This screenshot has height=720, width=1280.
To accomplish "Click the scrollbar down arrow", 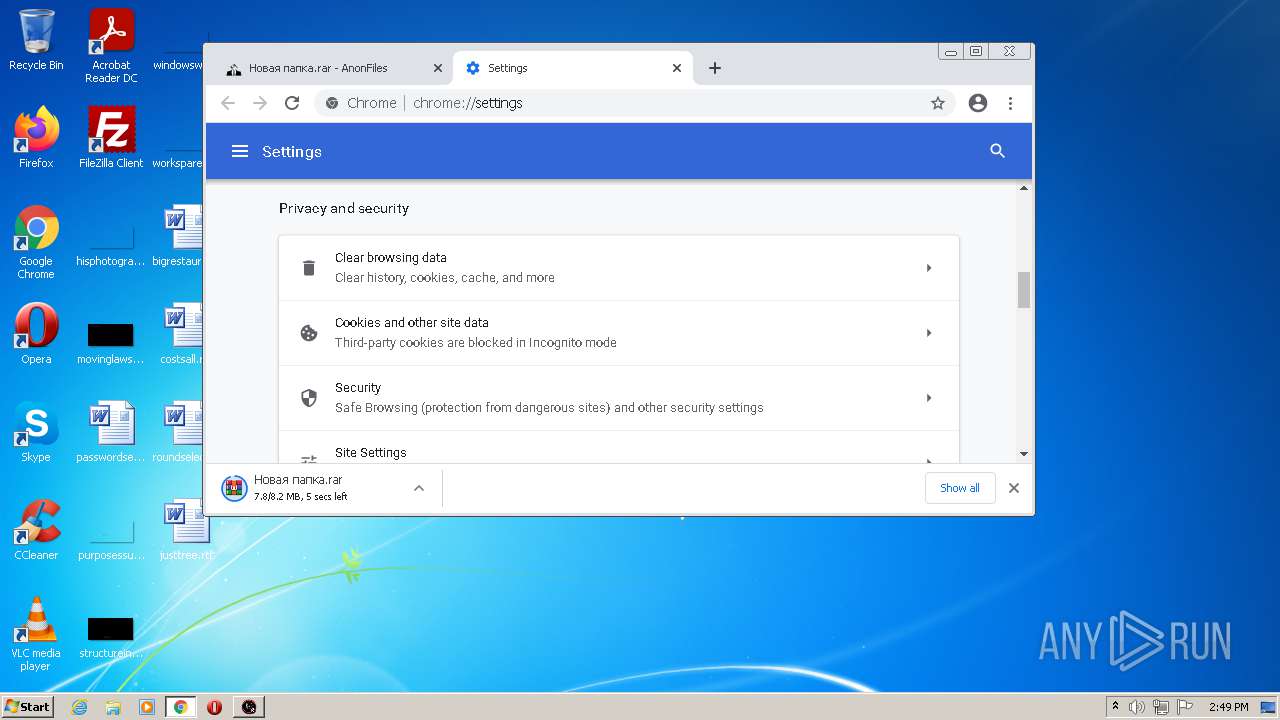I will click(1023, 454).
